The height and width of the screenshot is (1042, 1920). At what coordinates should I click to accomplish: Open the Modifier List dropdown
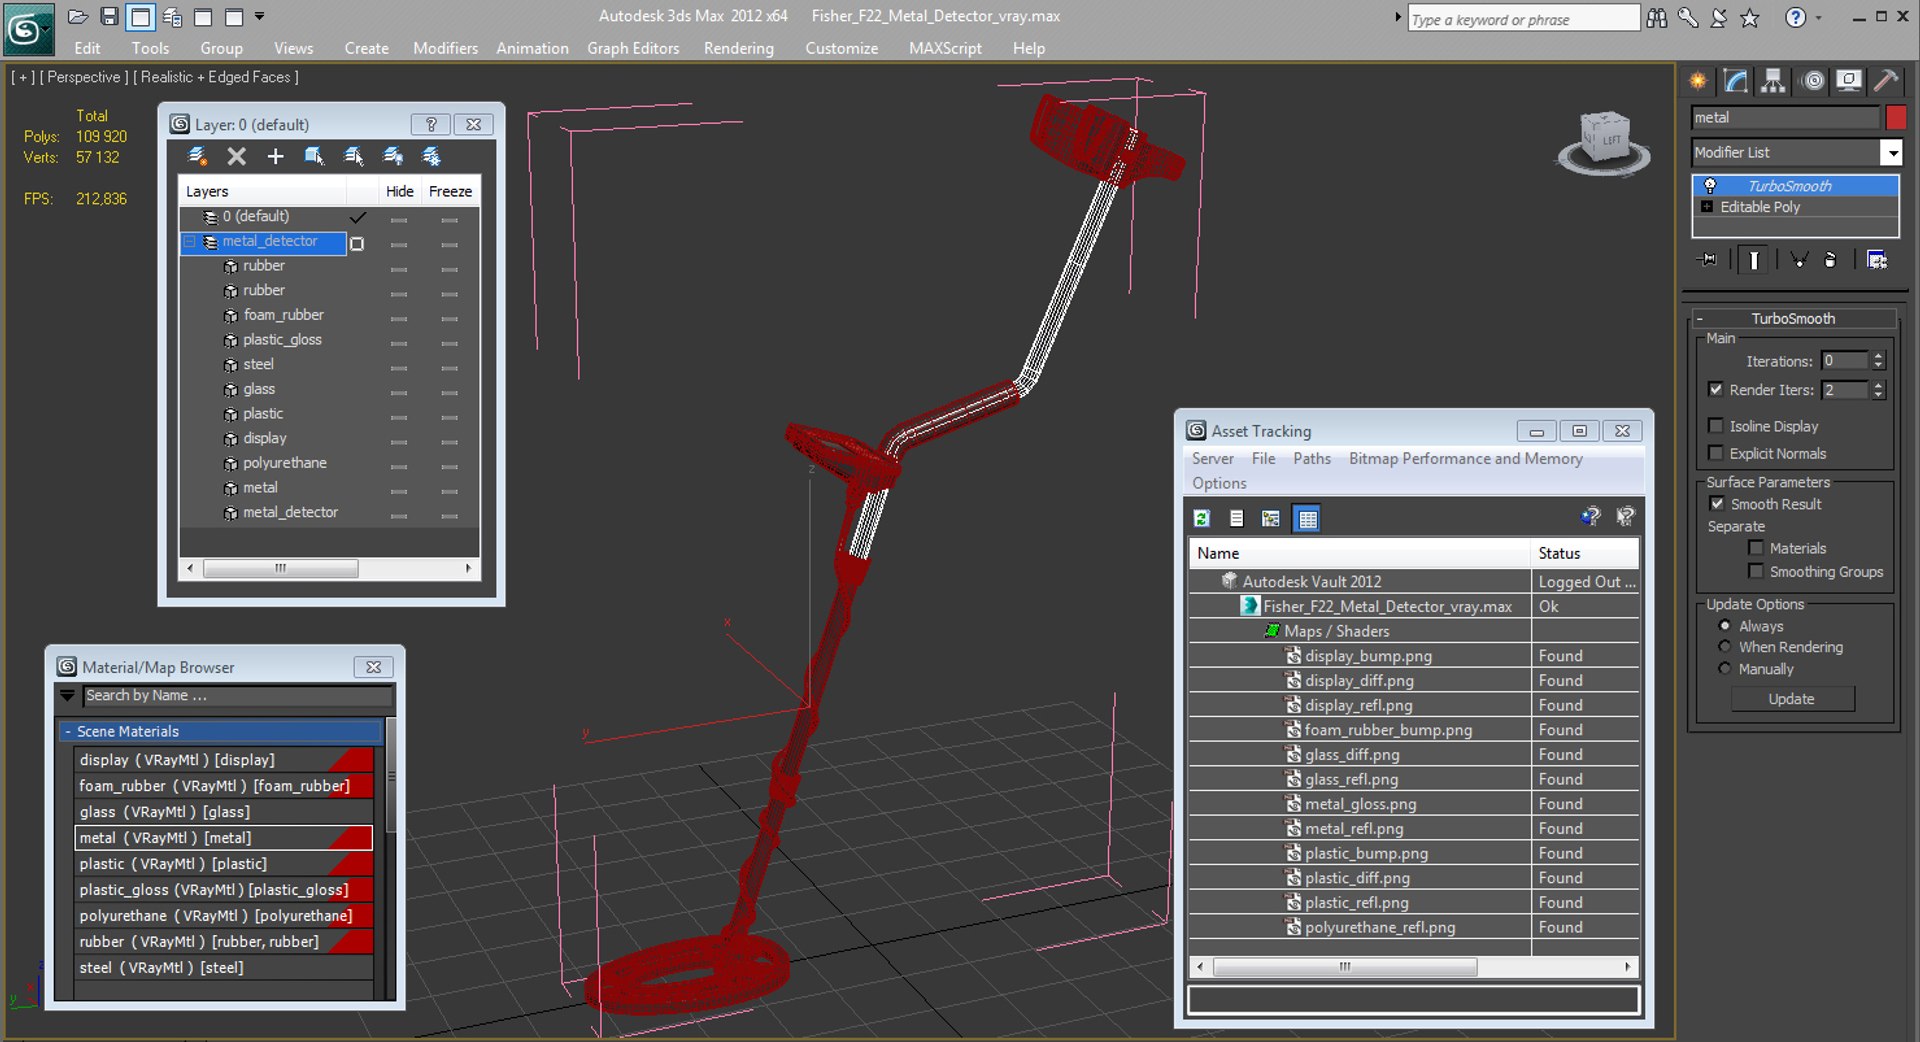[1891, 153]
